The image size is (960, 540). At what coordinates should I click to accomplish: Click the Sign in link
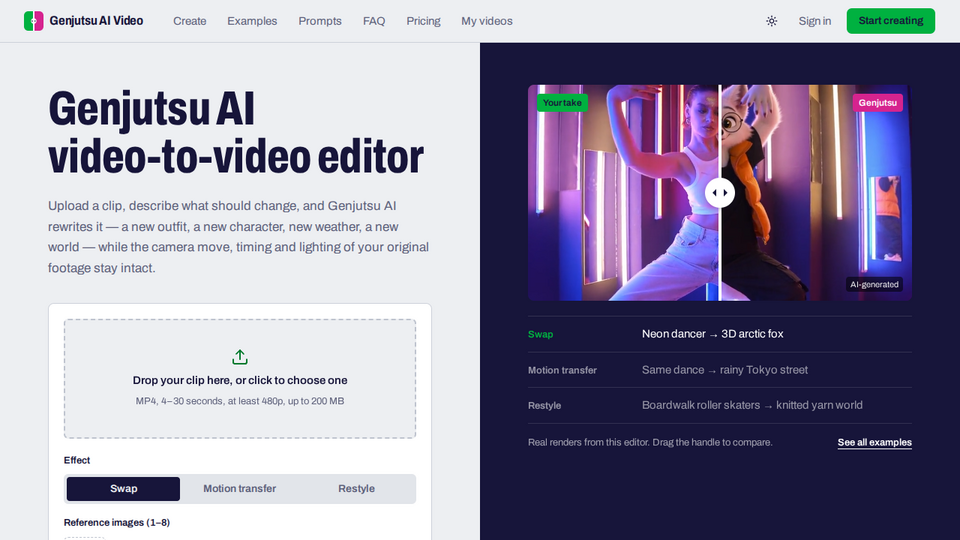pyautogui.click(x=815, y=21)
